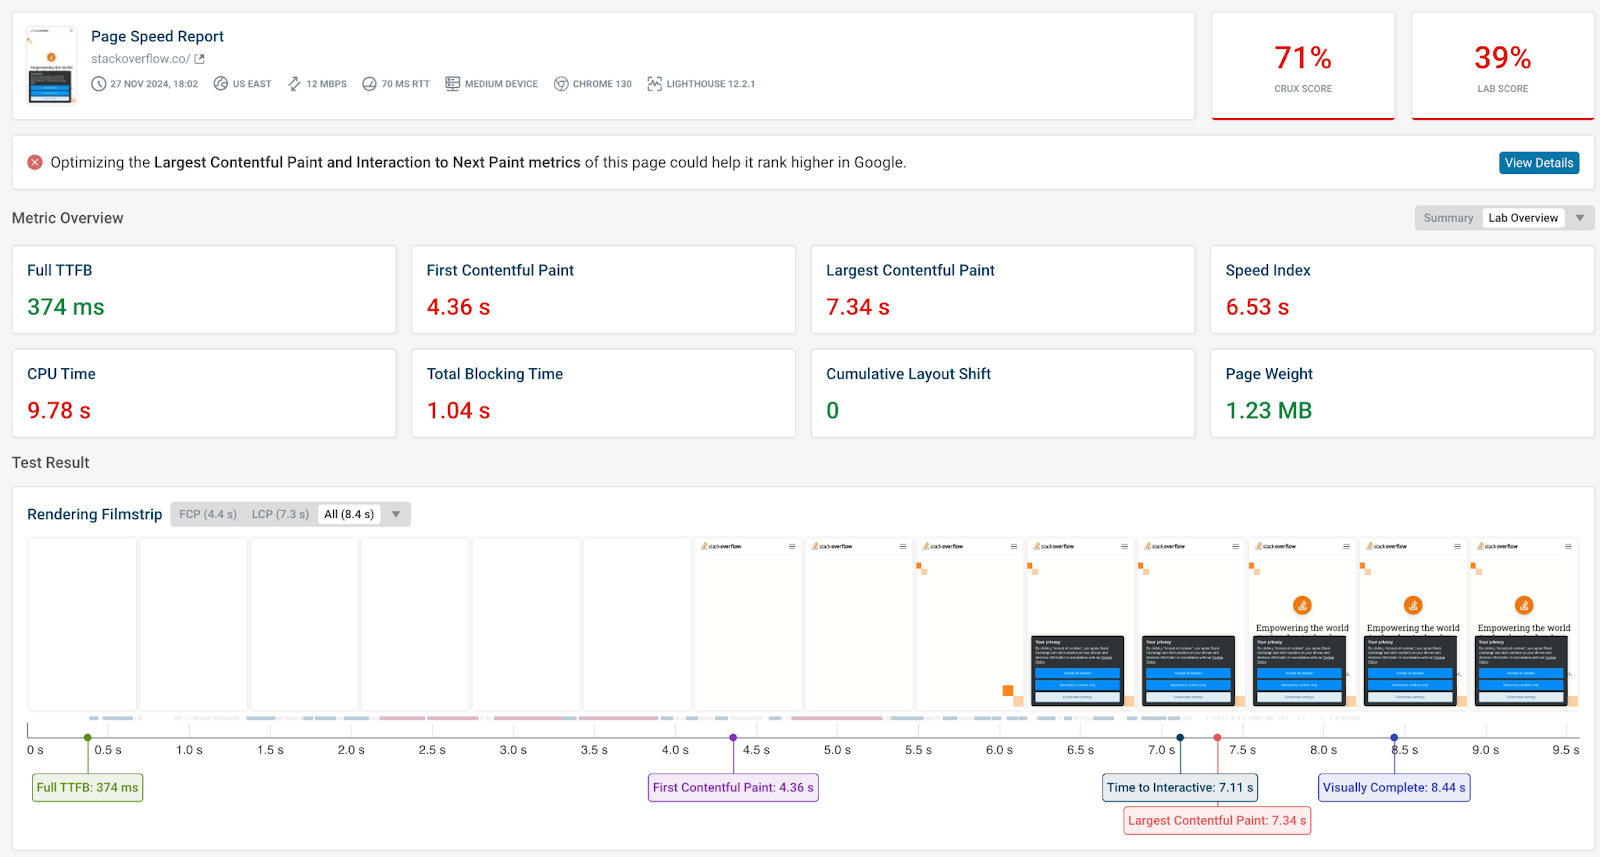The image size is (1600, 857).
Task: Open the Speed Index metric card
Action: pos(1402,290)
